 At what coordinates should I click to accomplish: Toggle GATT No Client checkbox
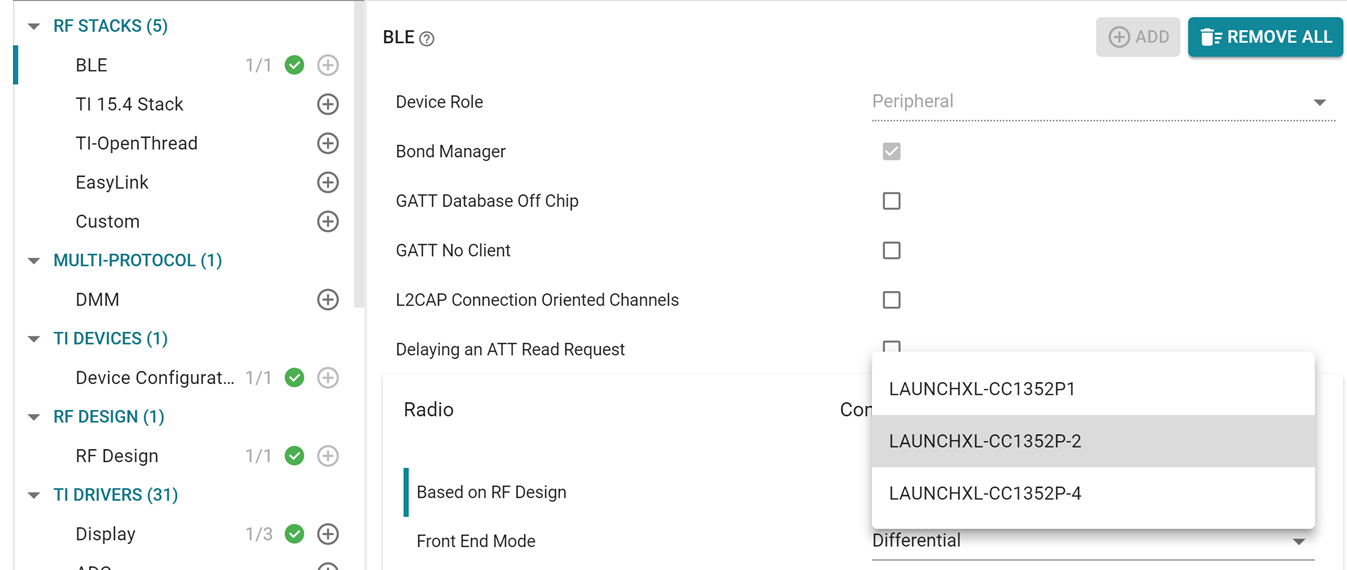[891, 250]
